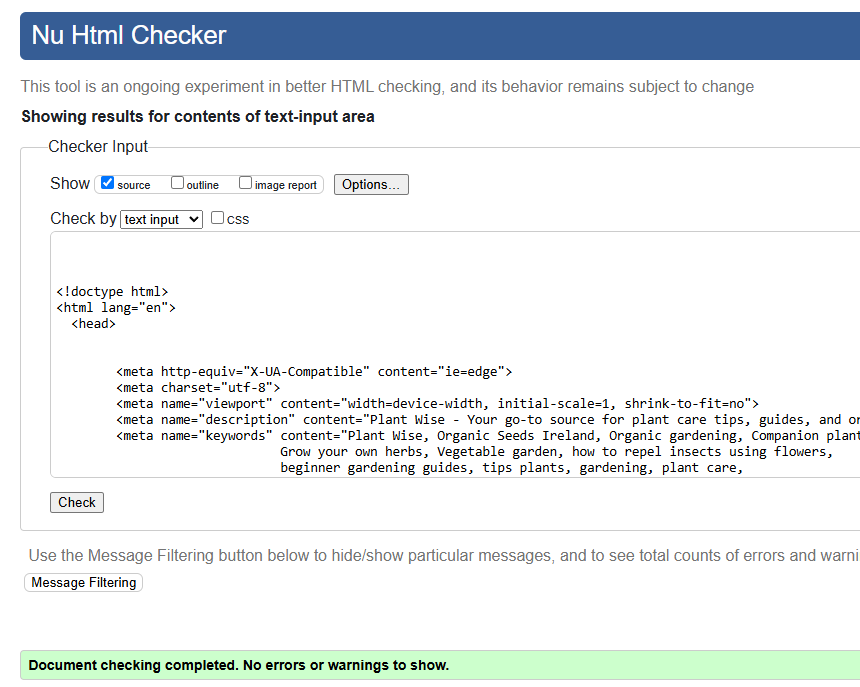Click the 'Grow your own herbs' keywords line

tap(557, 452)
